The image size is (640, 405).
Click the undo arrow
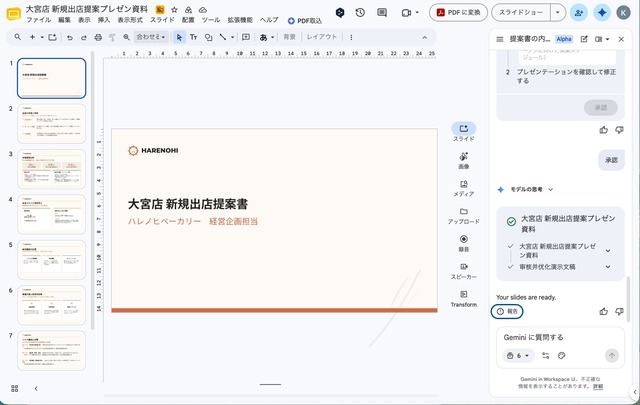click(70, 37)
